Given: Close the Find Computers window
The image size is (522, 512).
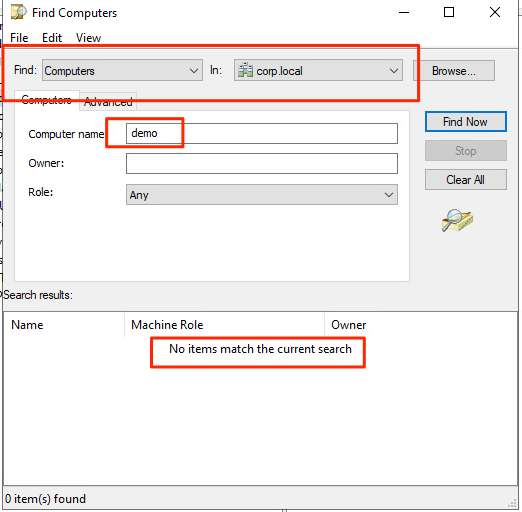Looking at the screenshot, I should click(x=495, y=13).
